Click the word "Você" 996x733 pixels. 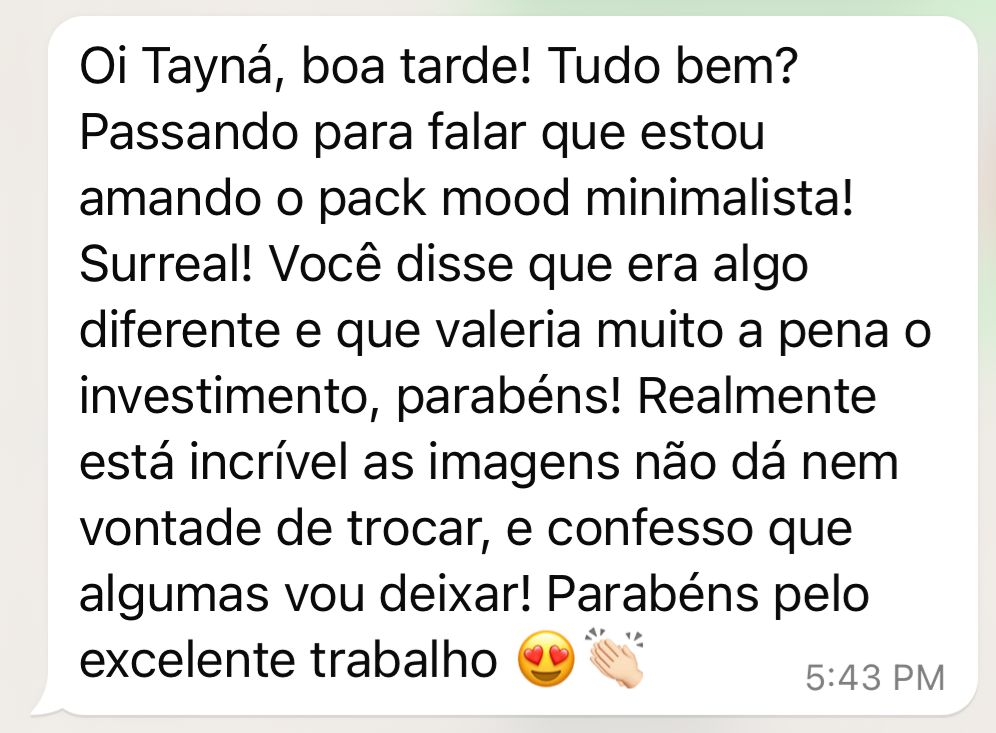(326, 264)
